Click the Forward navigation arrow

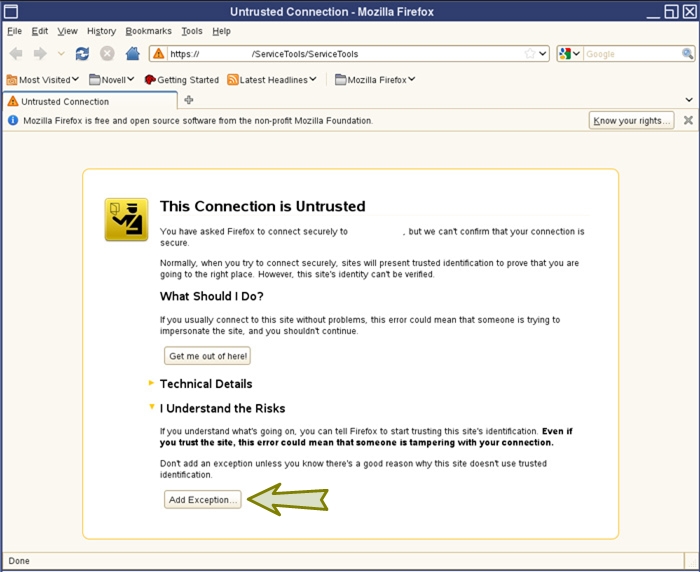(40, 54)
